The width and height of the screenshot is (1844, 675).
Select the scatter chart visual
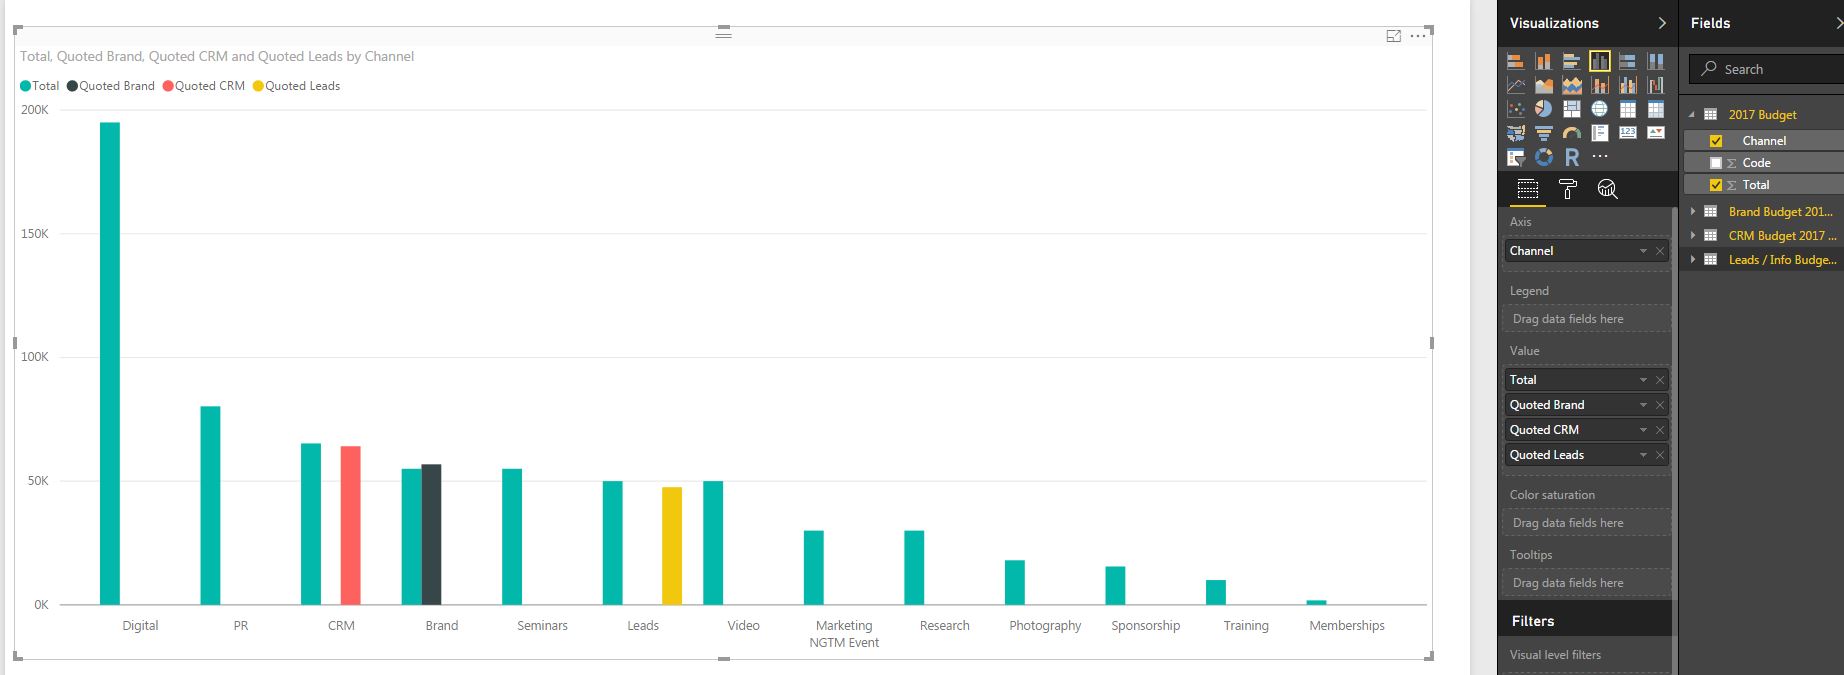[1516, 109]
